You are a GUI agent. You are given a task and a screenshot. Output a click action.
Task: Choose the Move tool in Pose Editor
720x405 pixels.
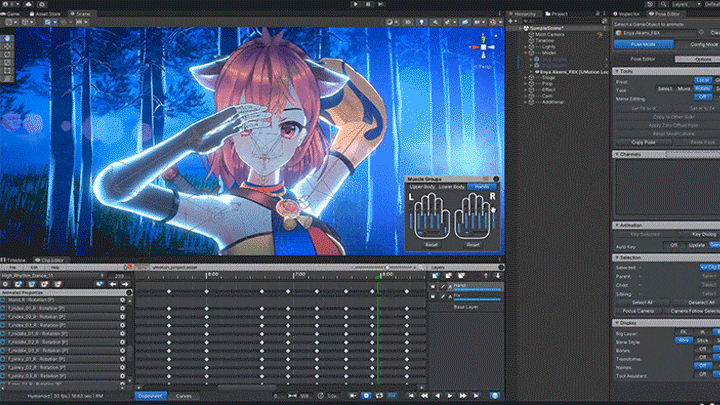pos(684,89)
